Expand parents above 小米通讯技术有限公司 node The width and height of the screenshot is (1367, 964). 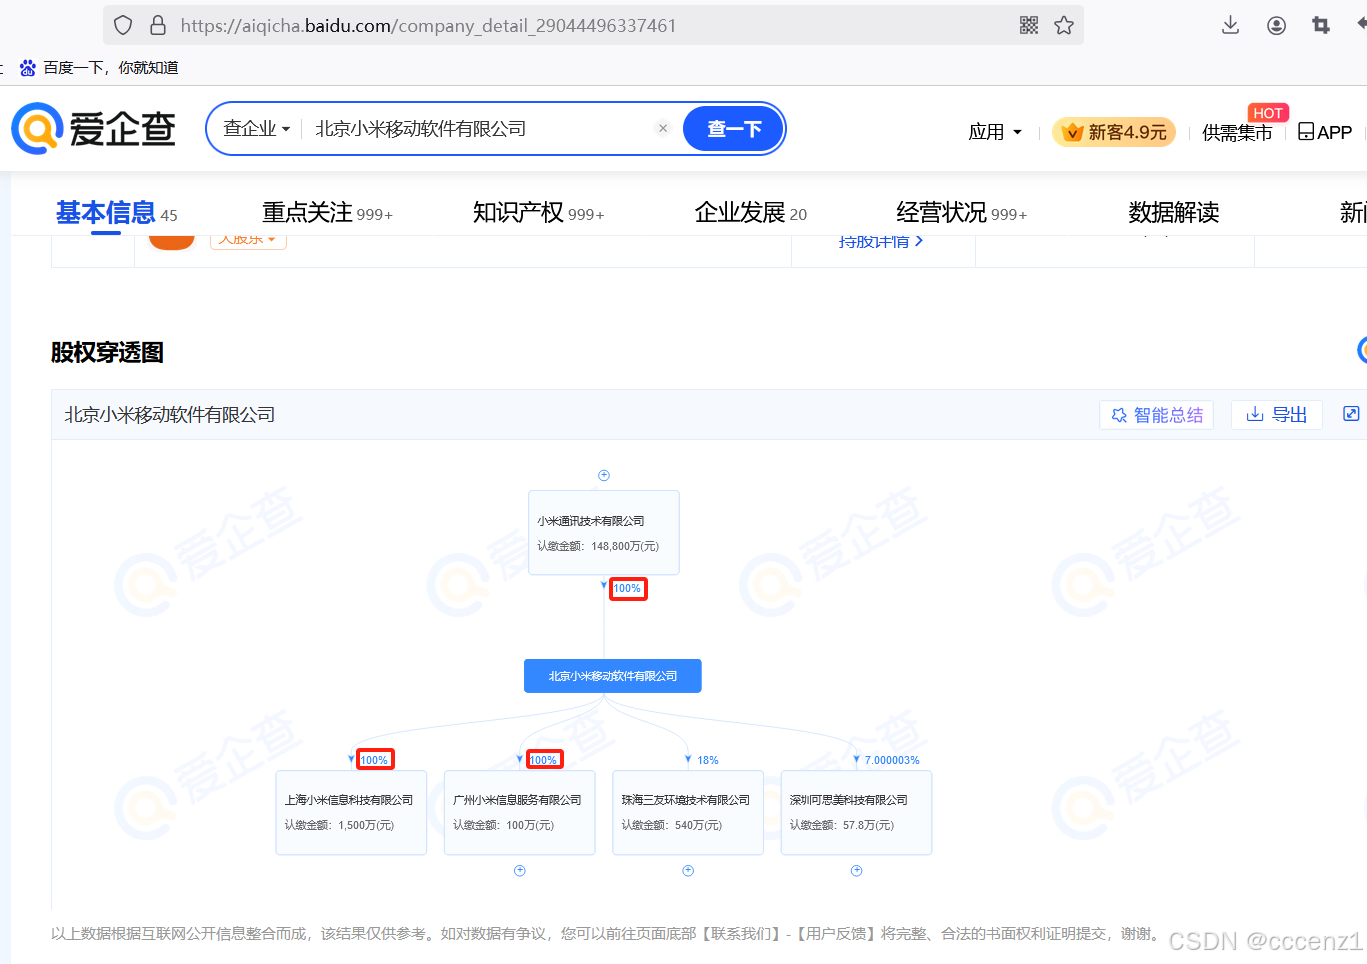tap(604, 475)
